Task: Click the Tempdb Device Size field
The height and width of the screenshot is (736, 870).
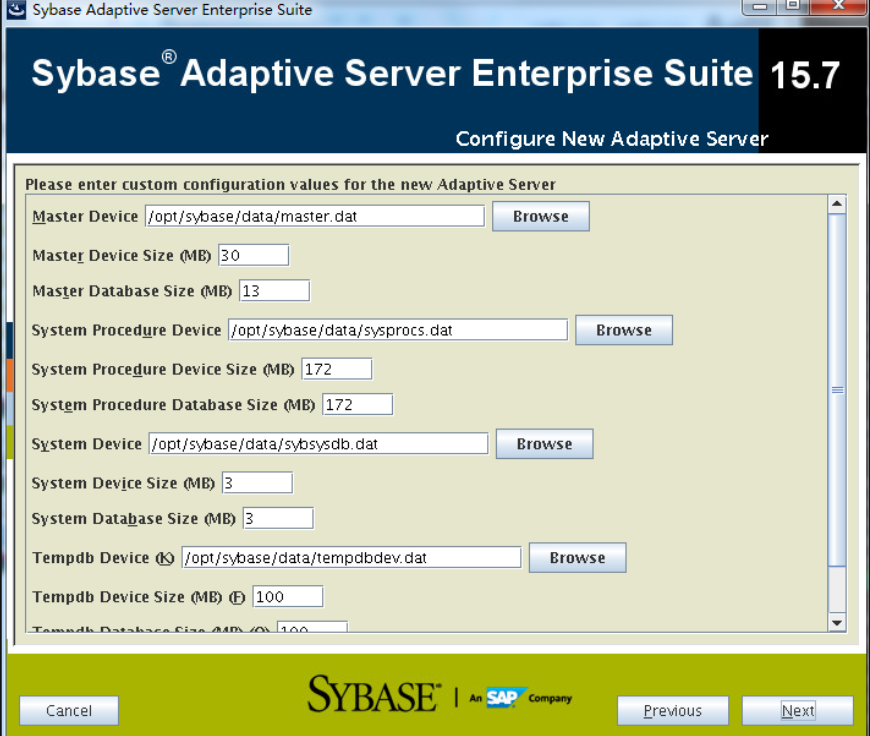Action: [x=288, y=597]
